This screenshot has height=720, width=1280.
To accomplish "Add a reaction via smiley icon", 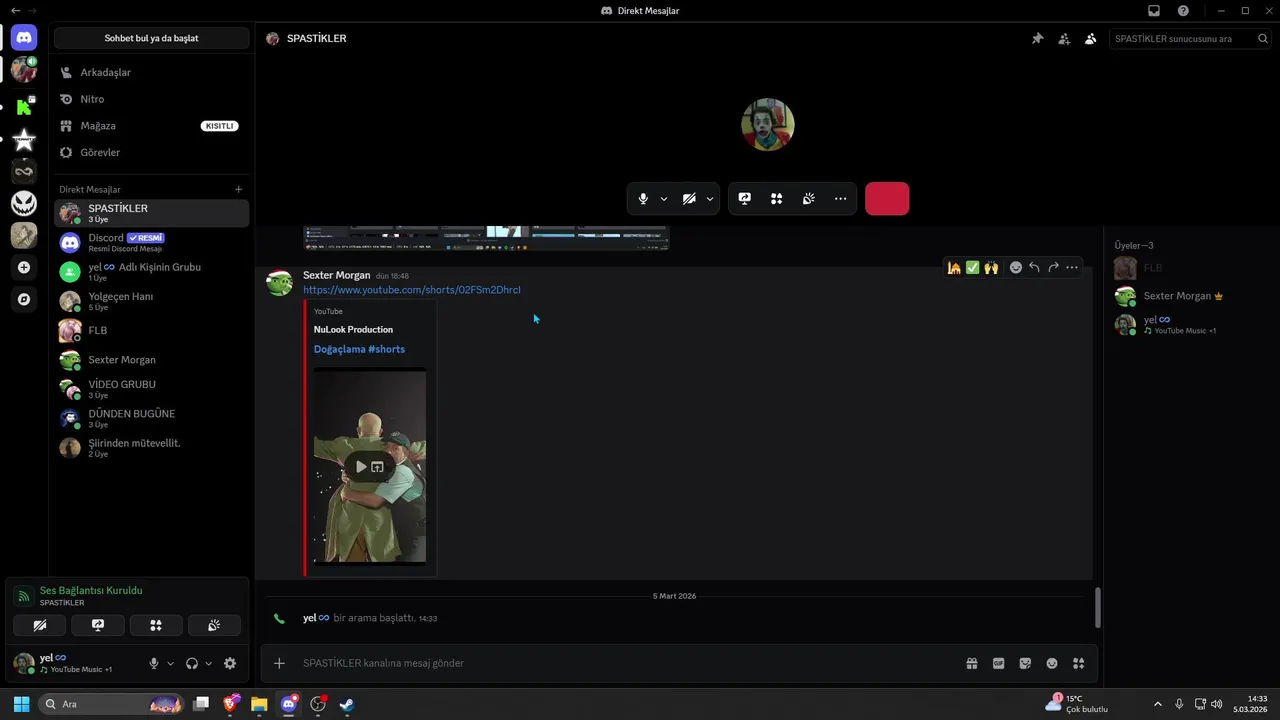I will (1016, 268).
